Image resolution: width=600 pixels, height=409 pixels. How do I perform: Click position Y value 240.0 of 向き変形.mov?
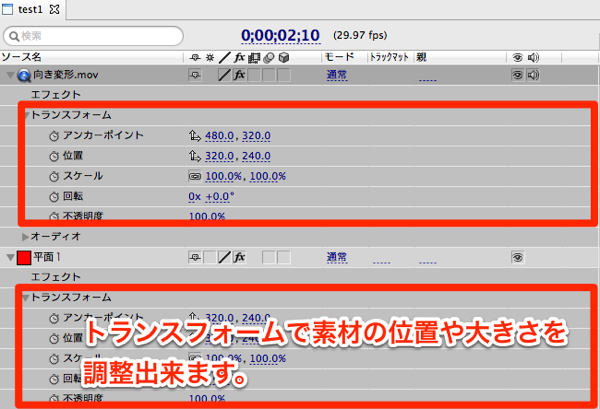coord(256,156)
